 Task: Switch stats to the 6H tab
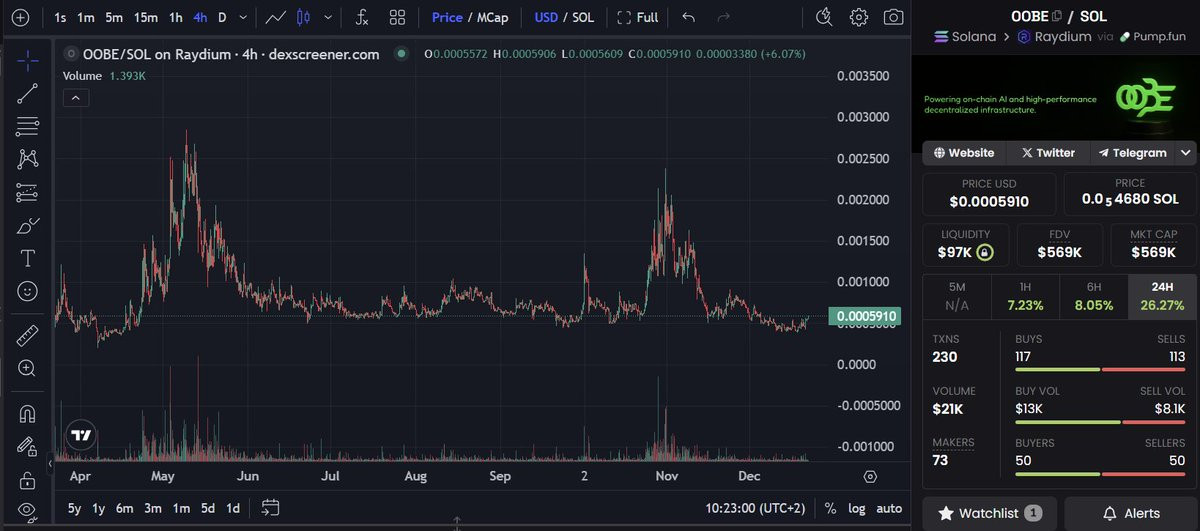tap(1093, 297)
